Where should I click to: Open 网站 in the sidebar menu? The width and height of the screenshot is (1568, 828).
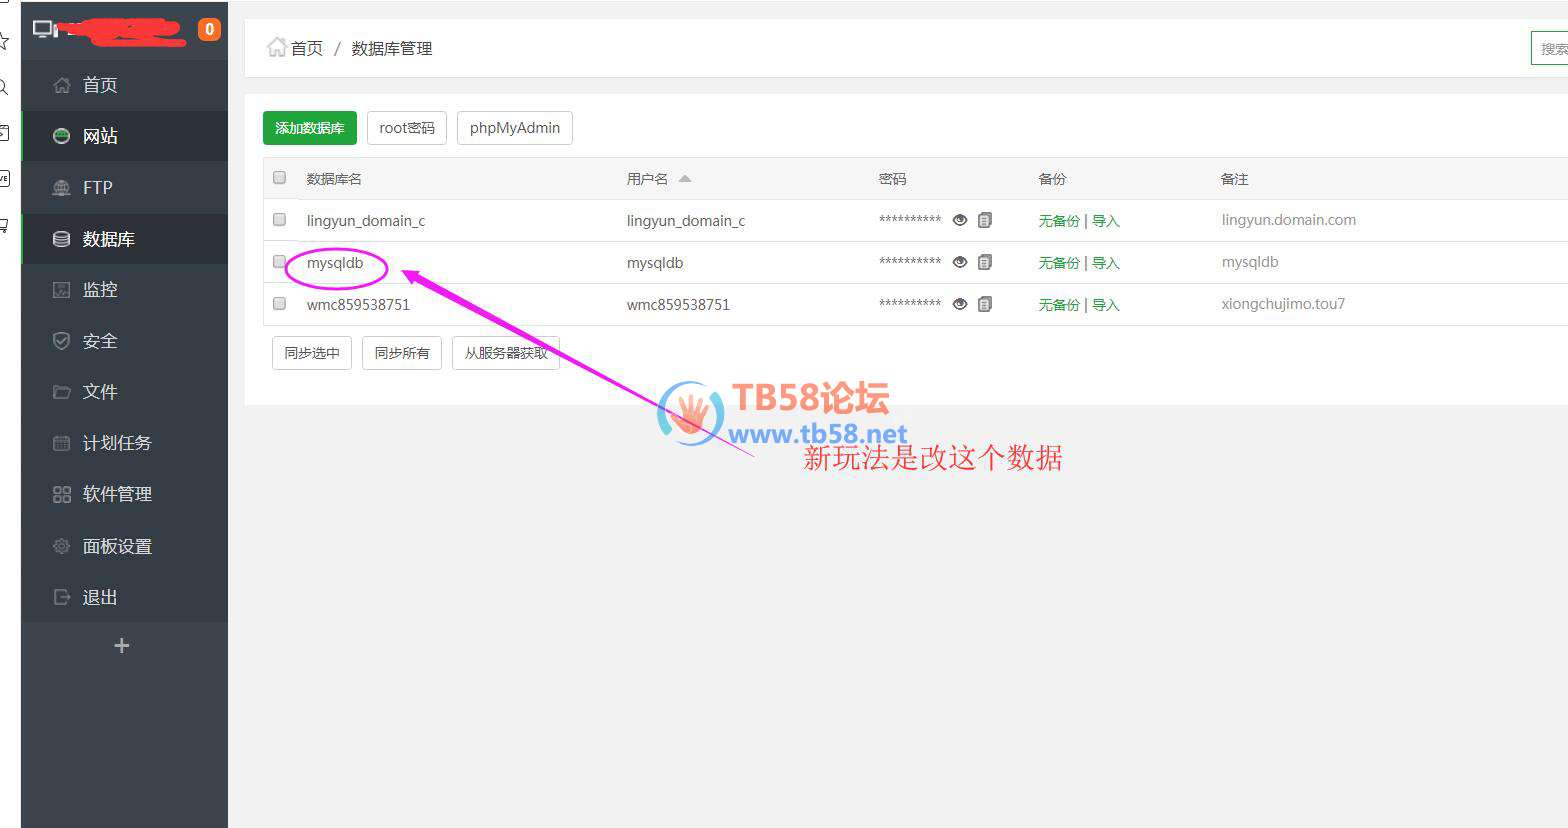100,136
